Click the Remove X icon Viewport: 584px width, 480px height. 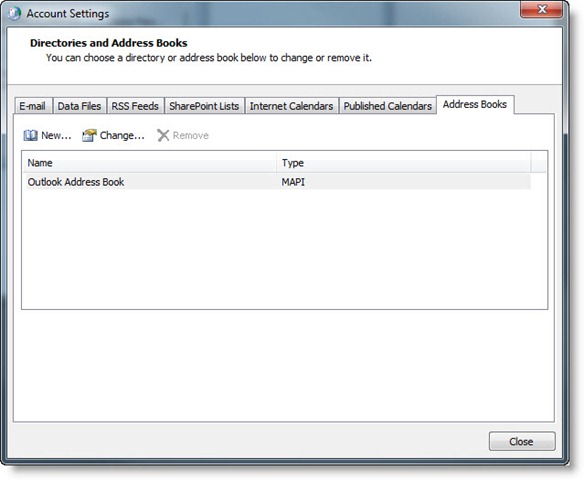163,136
